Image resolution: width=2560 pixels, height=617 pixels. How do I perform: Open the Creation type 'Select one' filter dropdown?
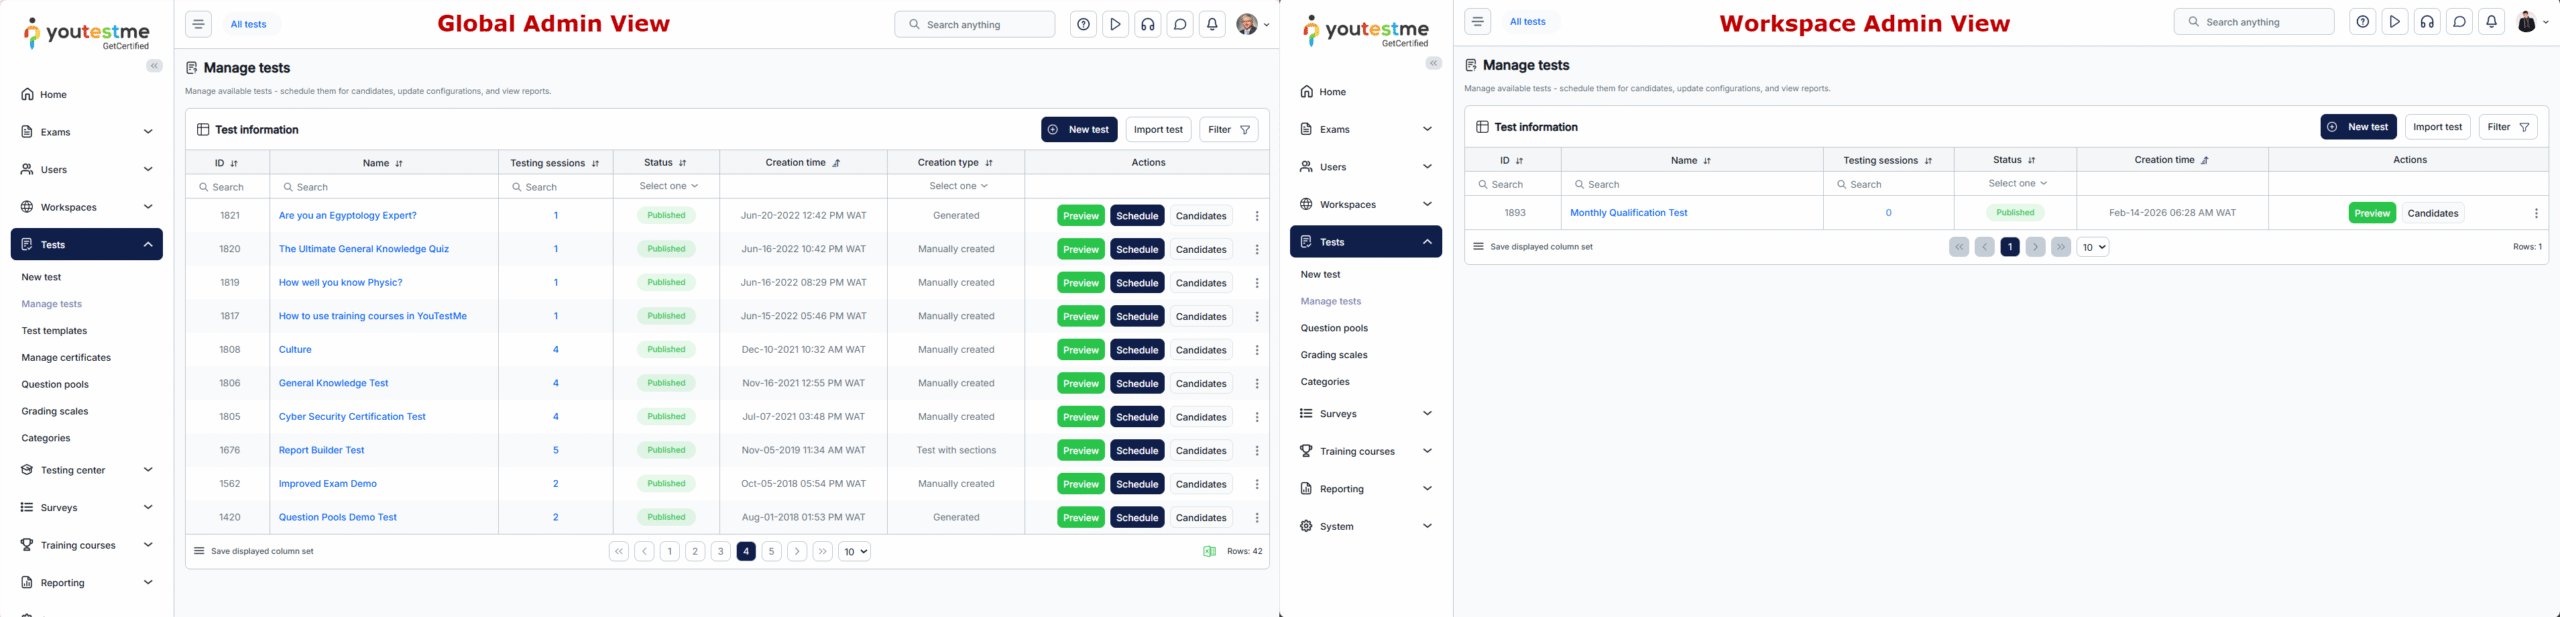click(x=957, y=186)
